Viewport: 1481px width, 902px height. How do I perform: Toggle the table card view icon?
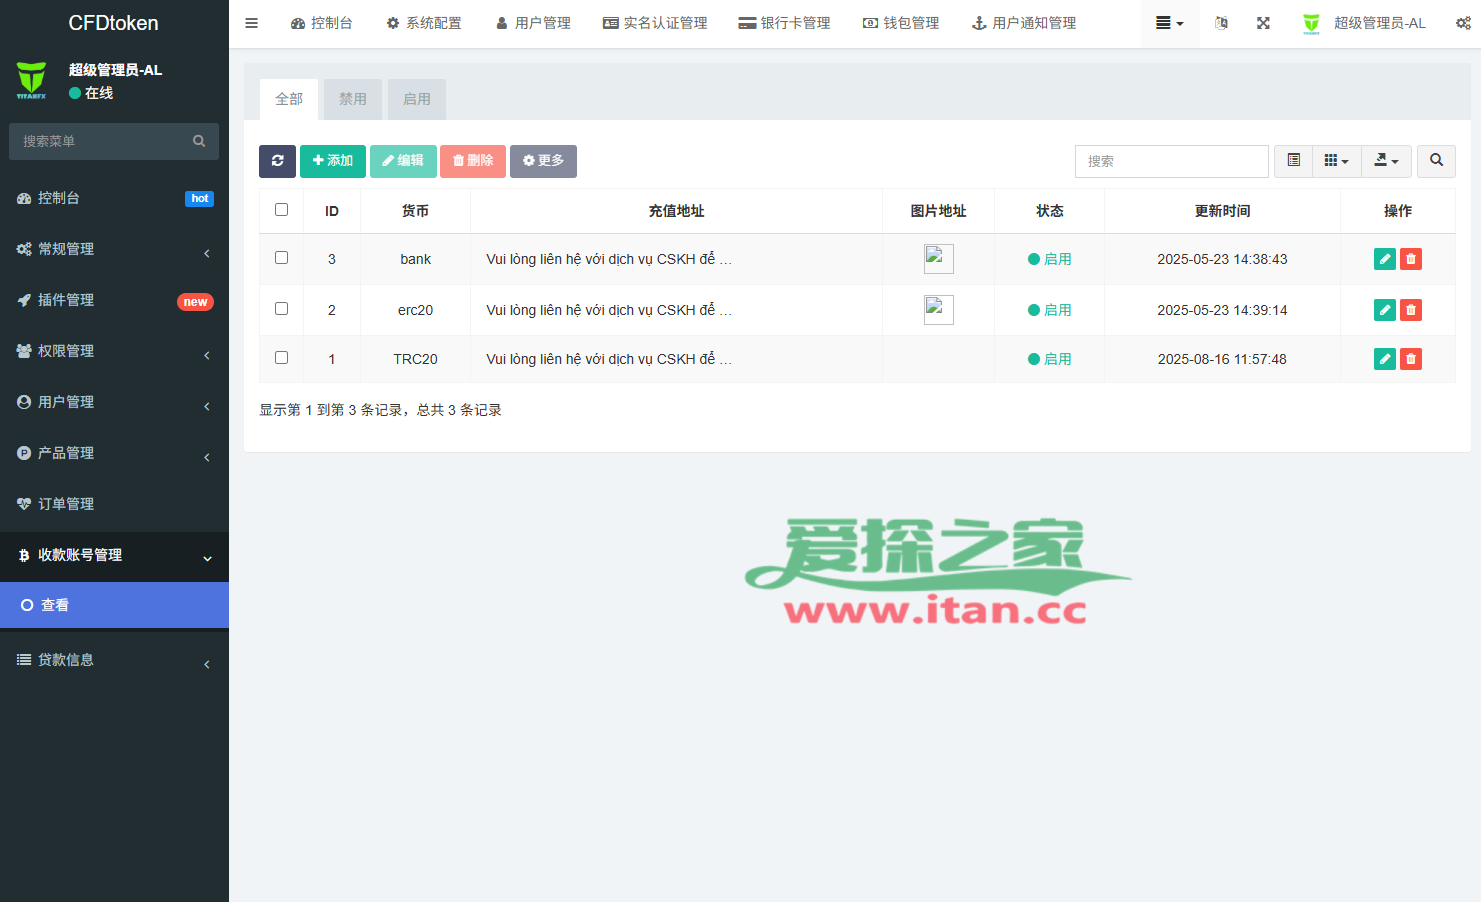click(1293, 161)
